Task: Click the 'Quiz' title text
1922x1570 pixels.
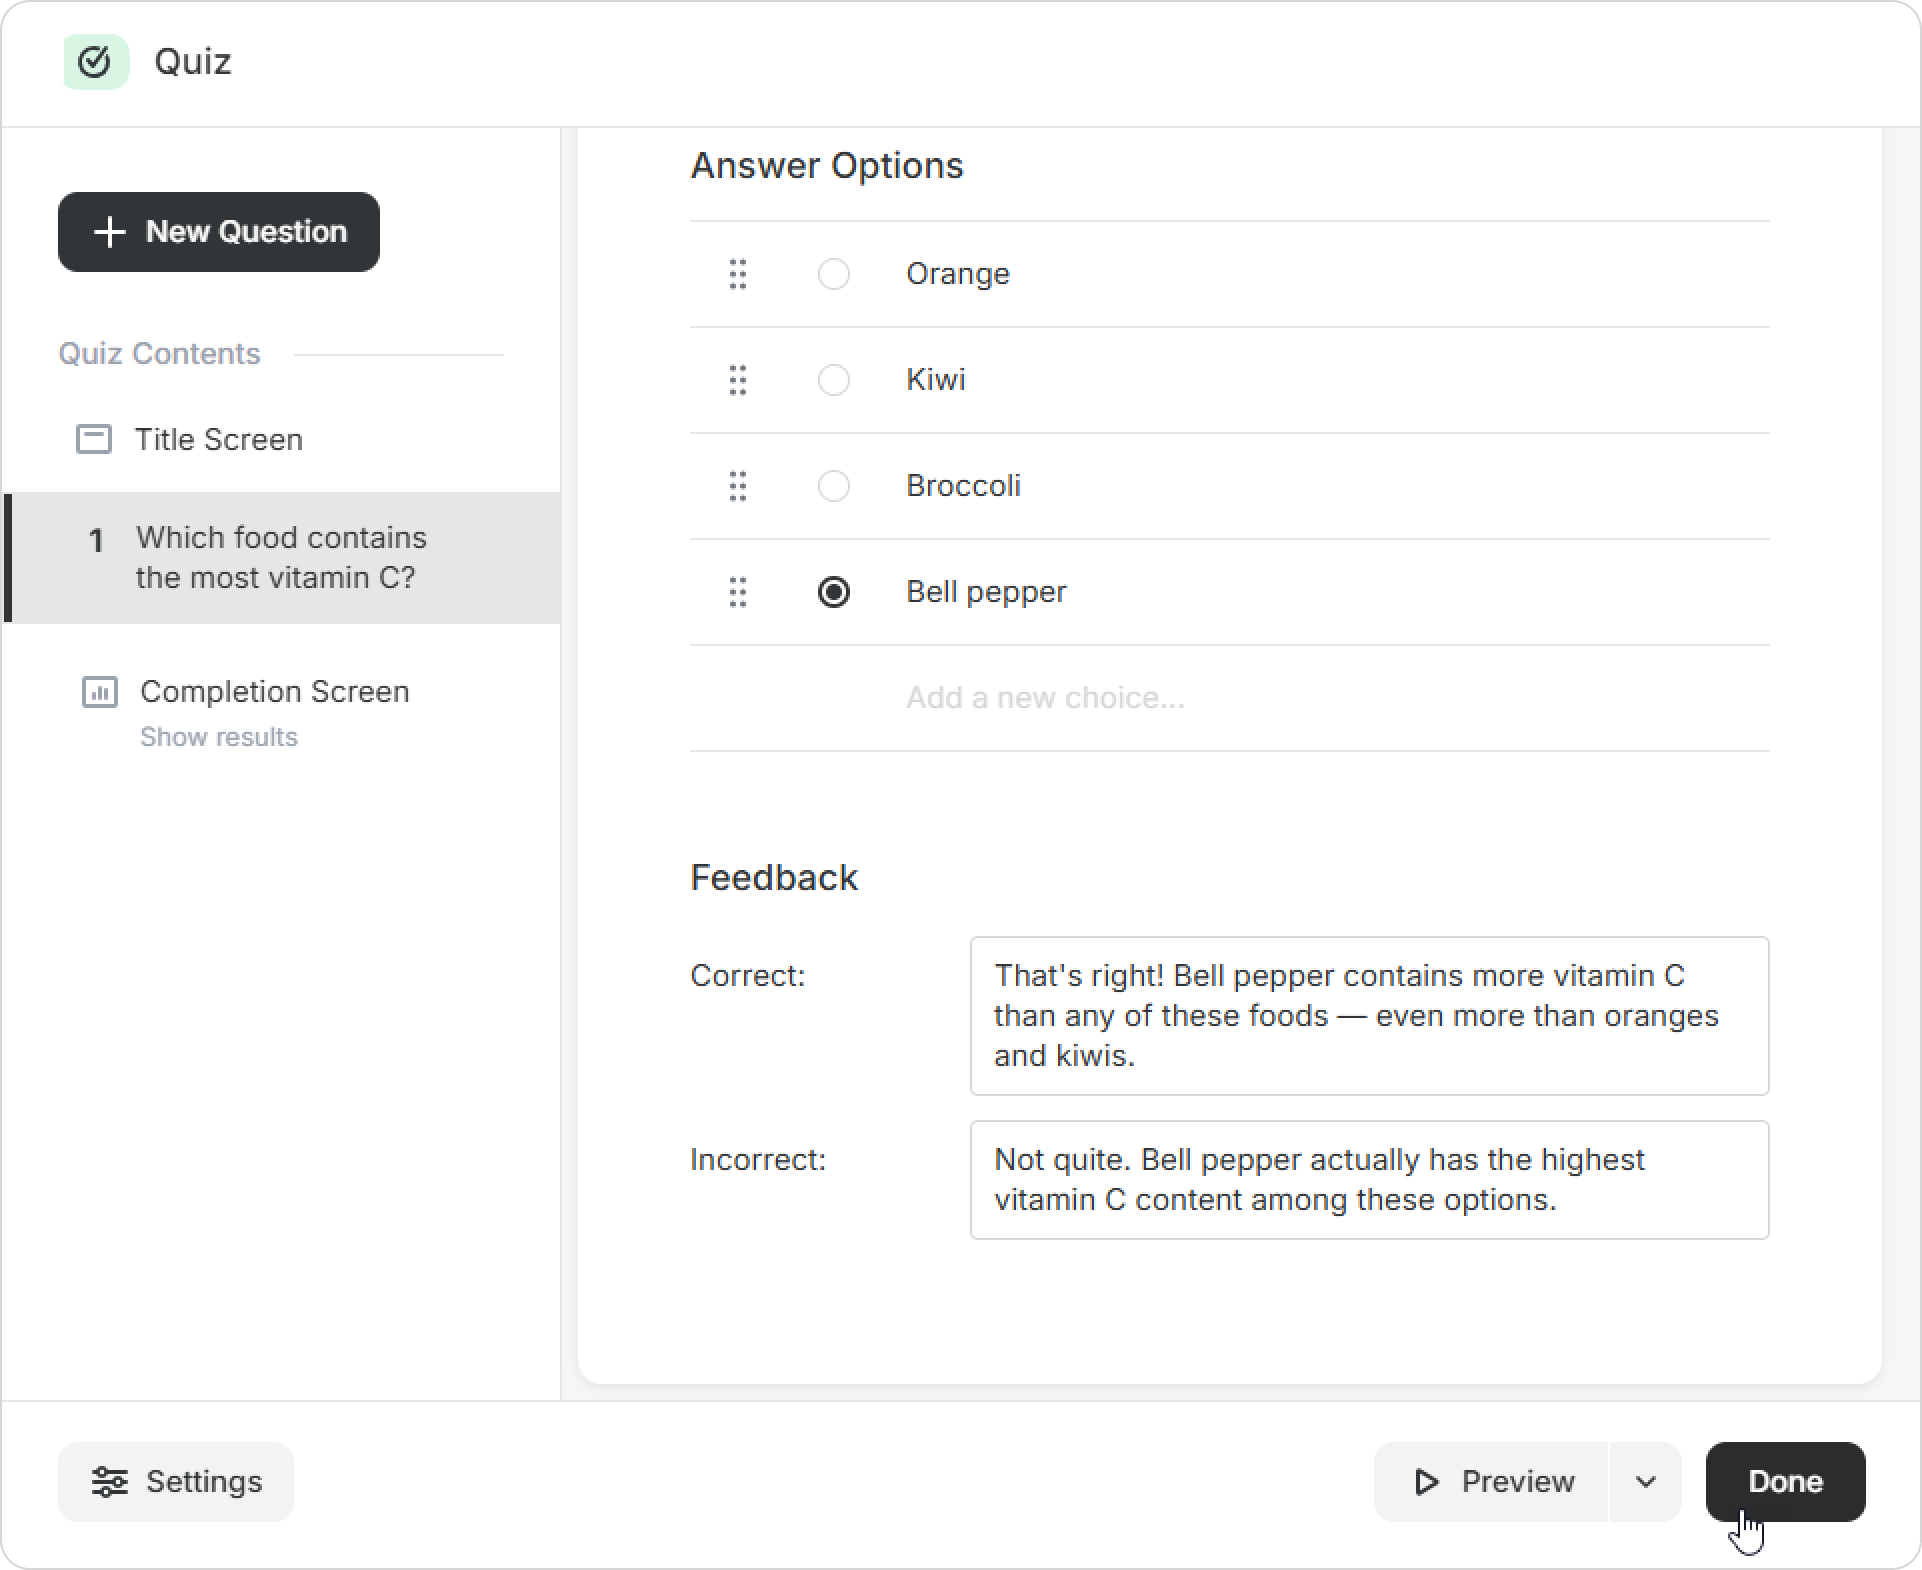Action: [x=193, y=62]
